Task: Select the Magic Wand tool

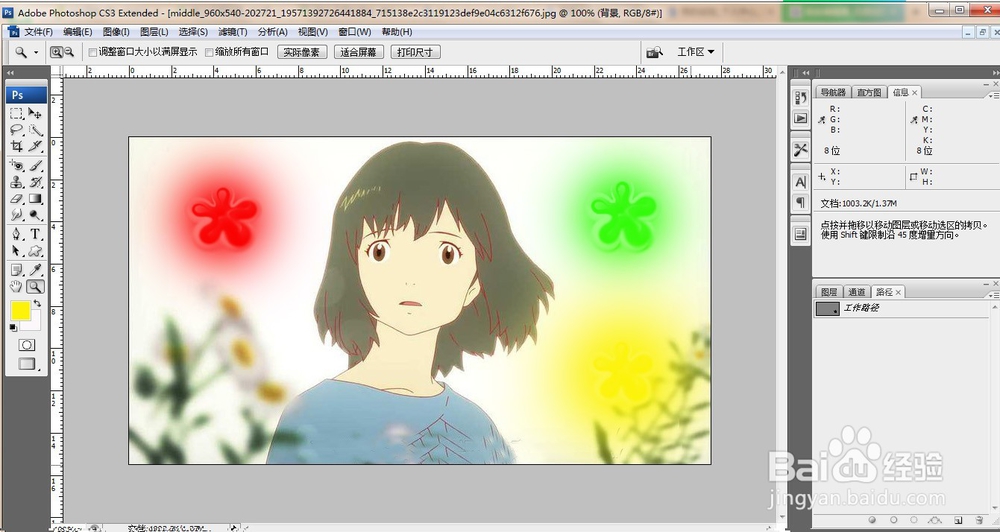Action: tap(35, 129)
